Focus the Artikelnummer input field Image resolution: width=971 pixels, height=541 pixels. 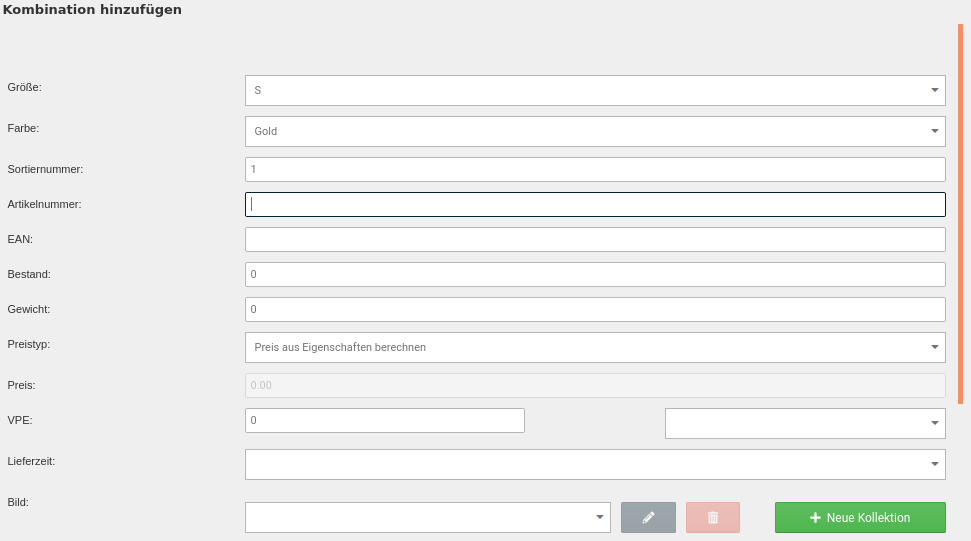pos(594,204)
